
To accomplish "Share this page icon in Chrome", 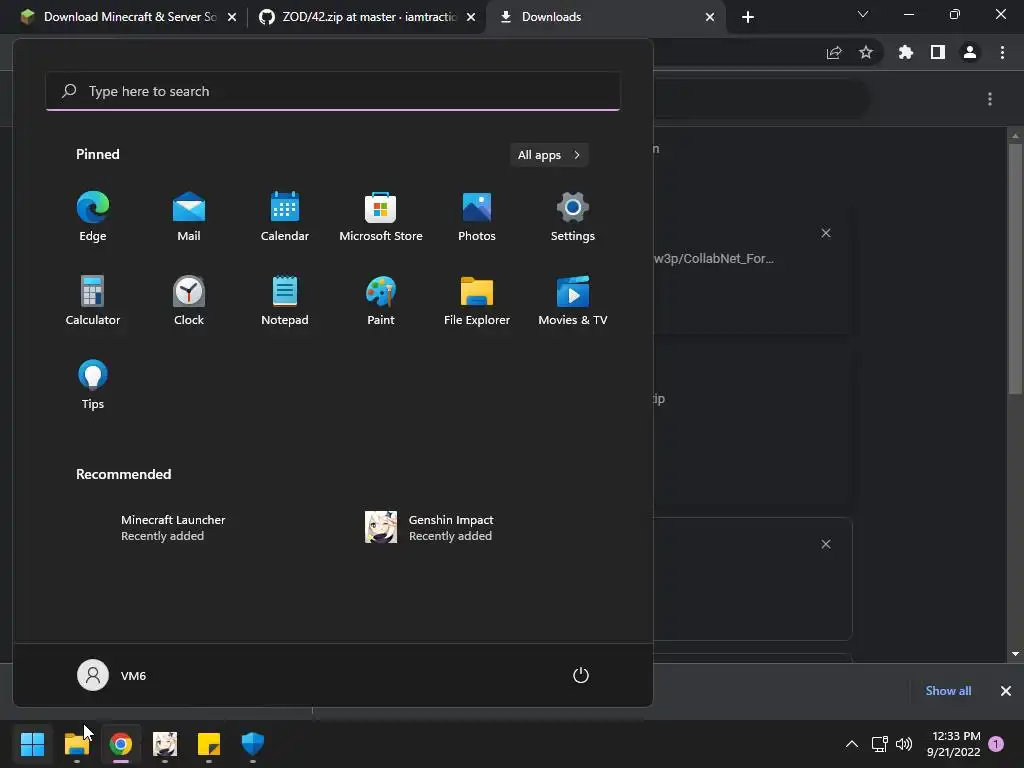I will pyautogui.click(x=834, y=53).
